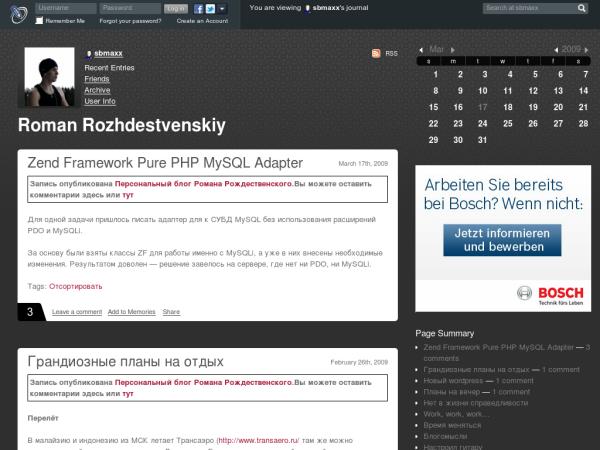Open the Отсортировать tag link
The image size is (600, 450).
pyautogui.click(x=75, y=286)
